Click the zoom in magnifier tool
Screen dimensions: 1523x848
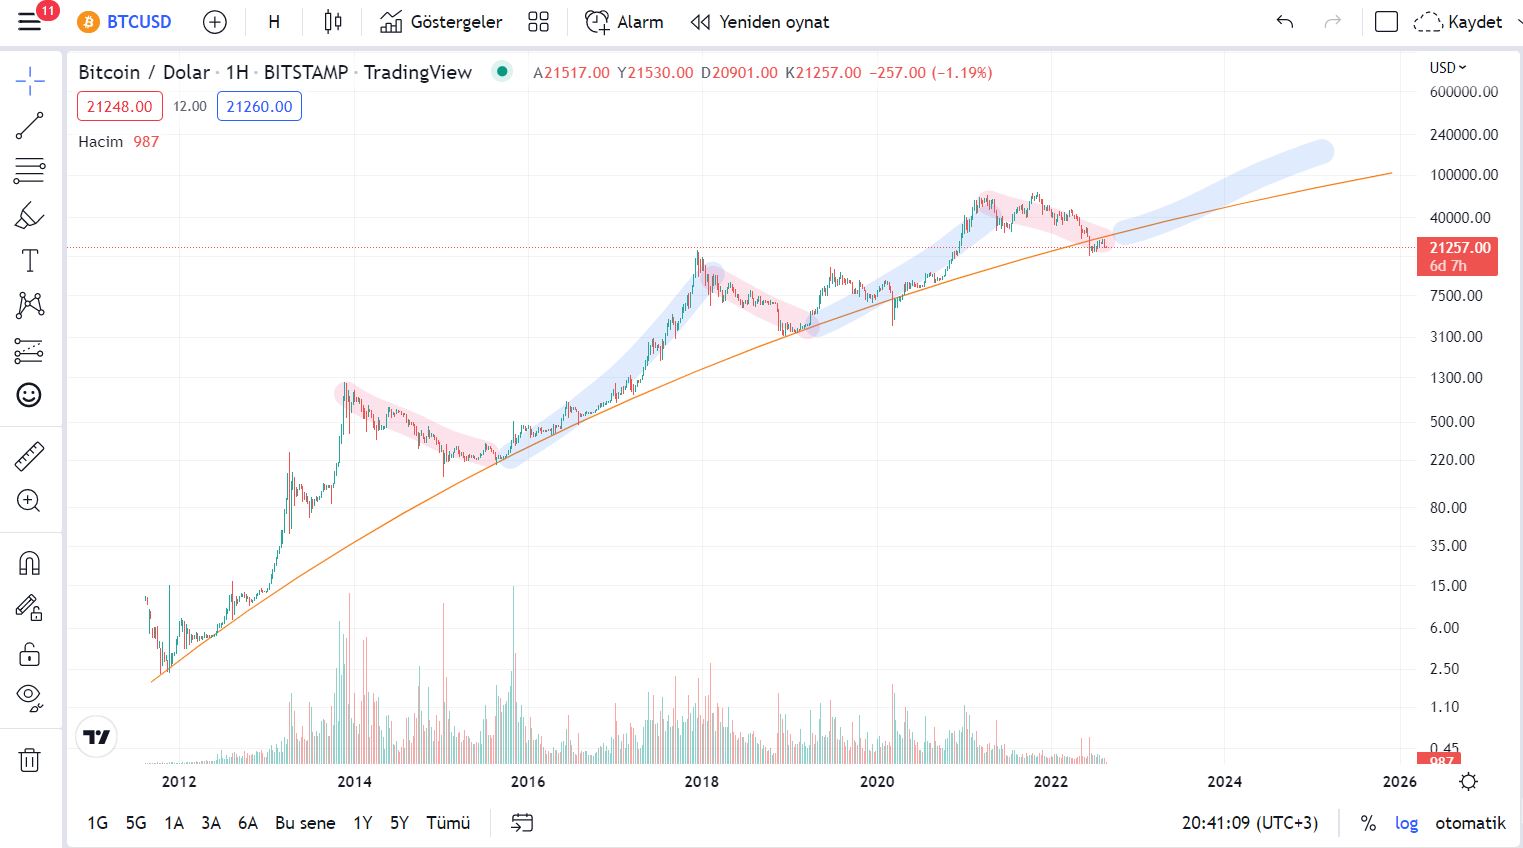29,501
